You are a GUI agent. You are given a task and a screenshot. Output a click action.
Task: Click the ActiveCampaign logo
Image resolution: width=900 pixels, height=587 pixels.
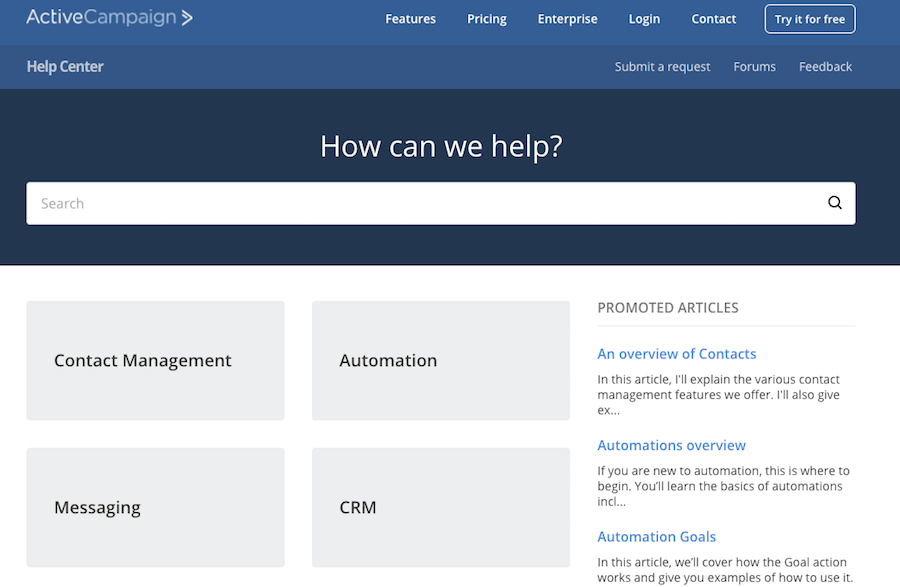[110, 17]
